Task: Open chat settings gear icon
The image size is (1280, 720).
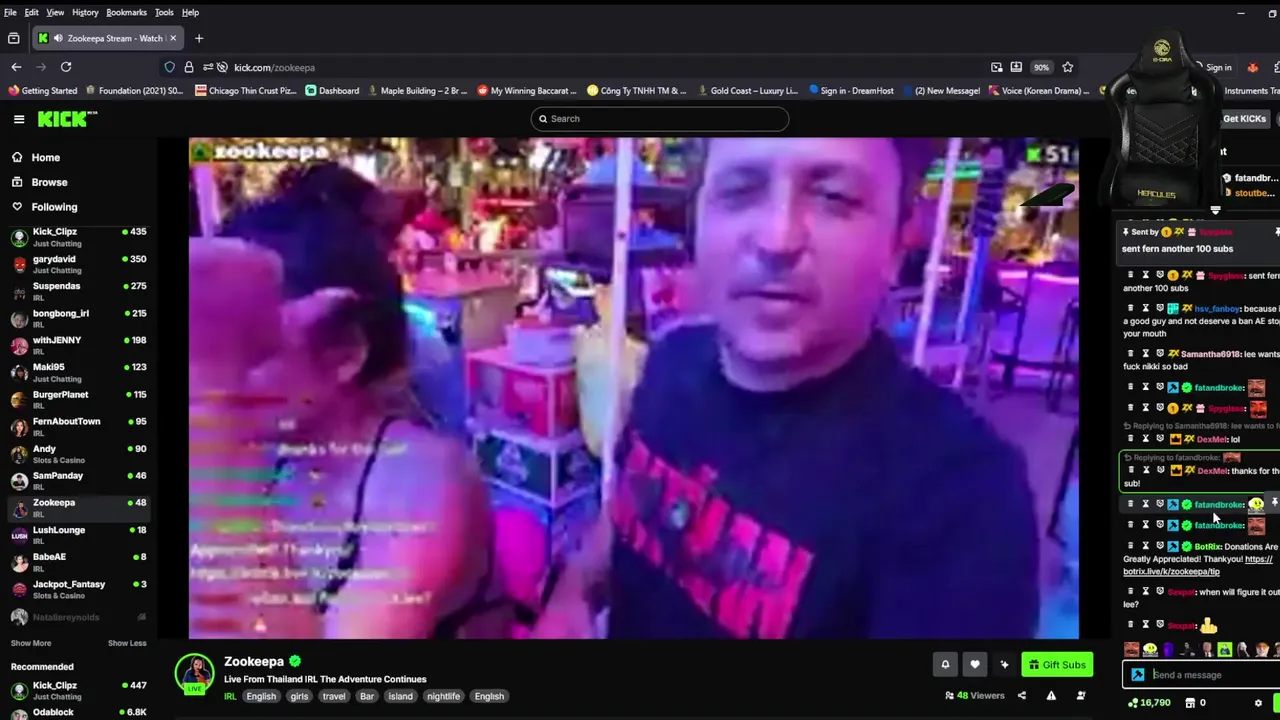Action: click(1258, 703)
